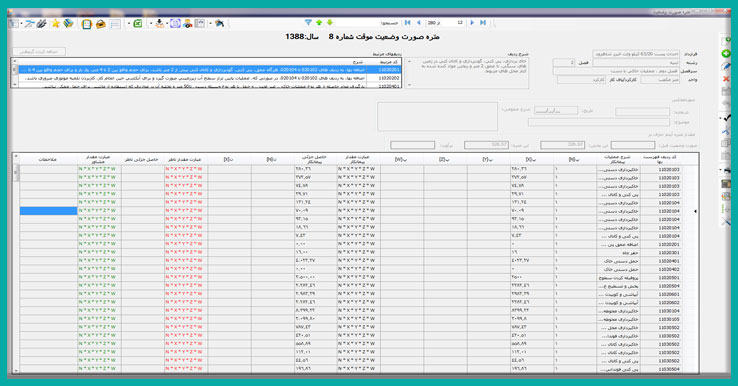Click the blue highlighted cell in notes column
Image resolution: width=738 pixels, height=386 pixels.
(x=48, y=211)
